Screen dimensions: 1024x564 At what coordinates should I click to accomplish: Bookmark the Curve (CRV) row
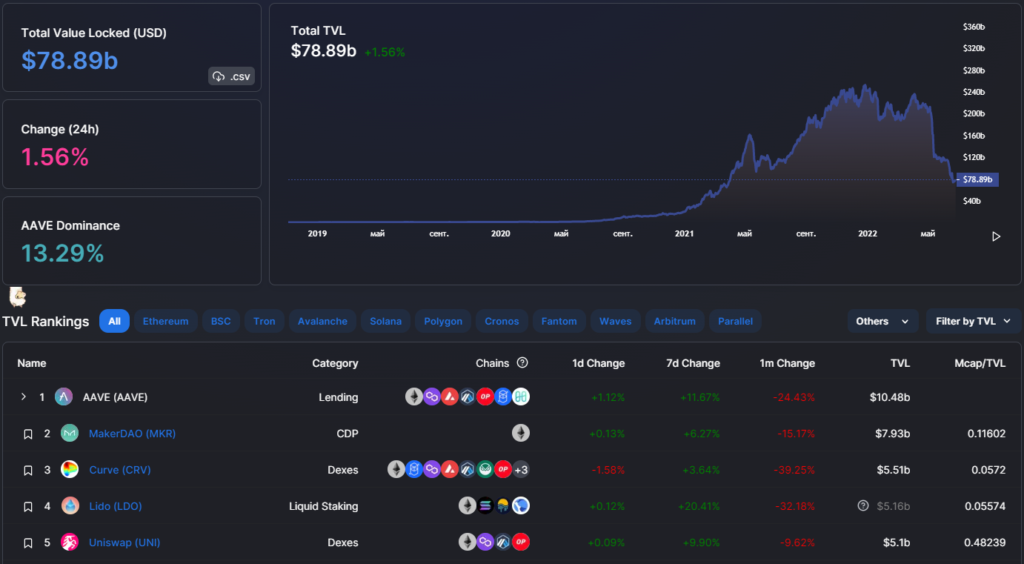point(28,470)
